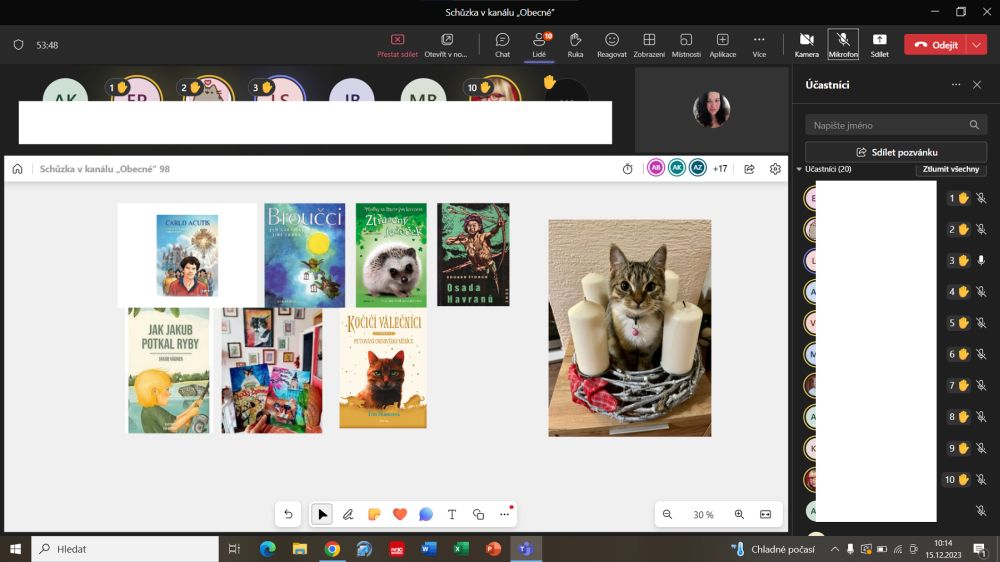
Task: Raise hand with Ruka button
Action: pos(575,45)
